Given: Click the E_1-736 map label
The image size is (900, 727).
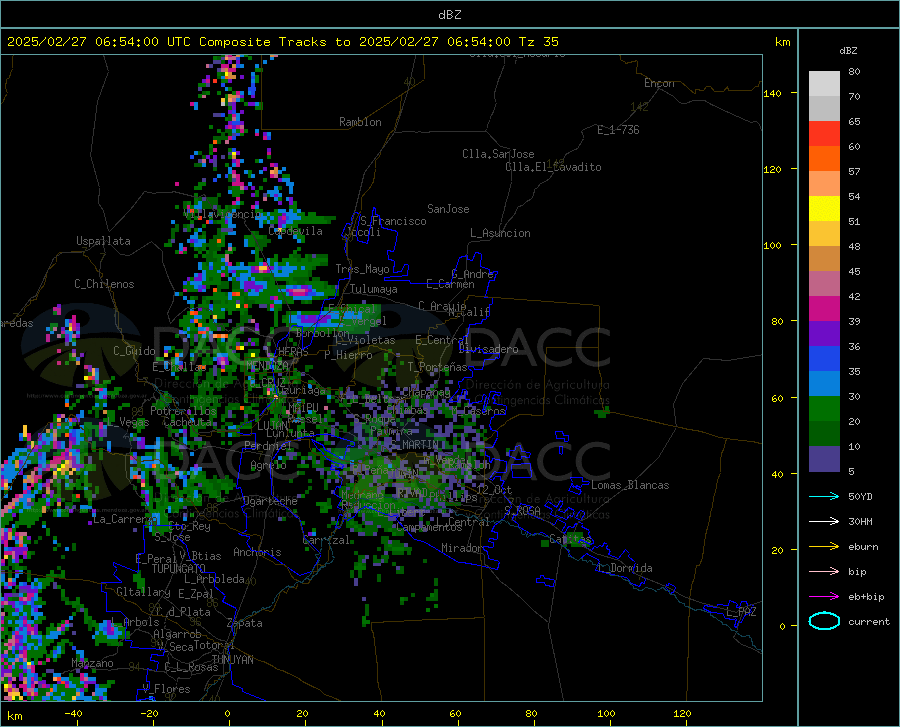Looking at the screenshot, I should click(618, 130).
